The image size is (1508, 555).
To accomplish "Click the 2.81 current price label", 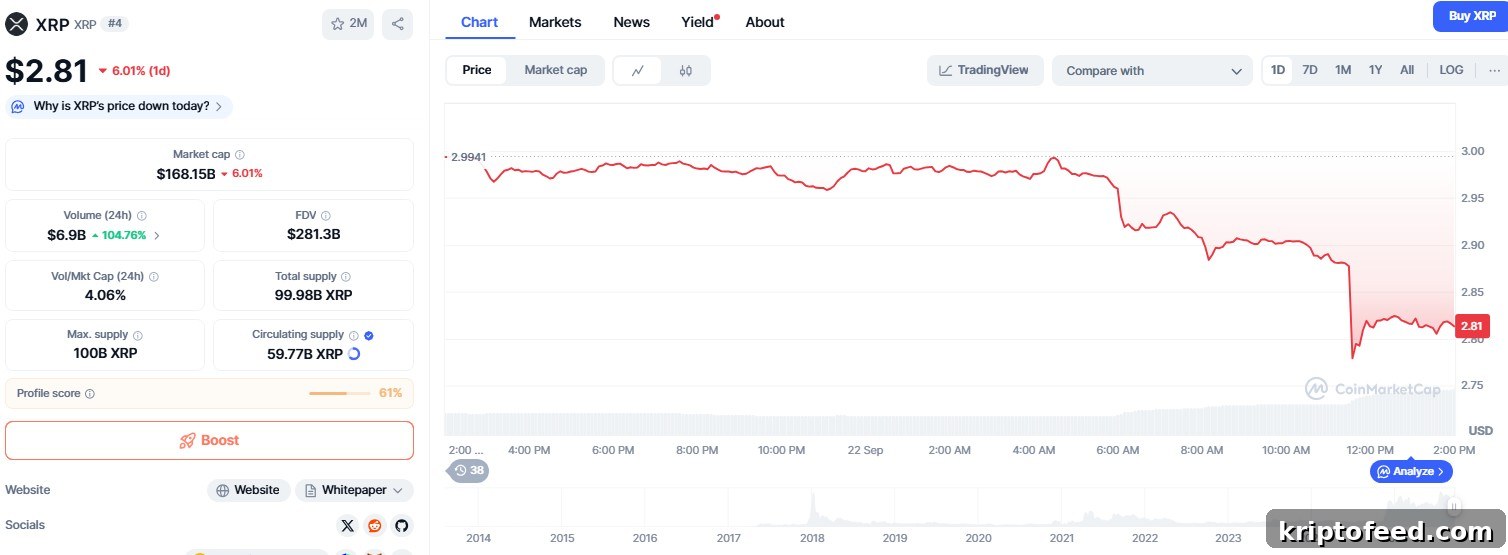I will (x=1472, y=326).
